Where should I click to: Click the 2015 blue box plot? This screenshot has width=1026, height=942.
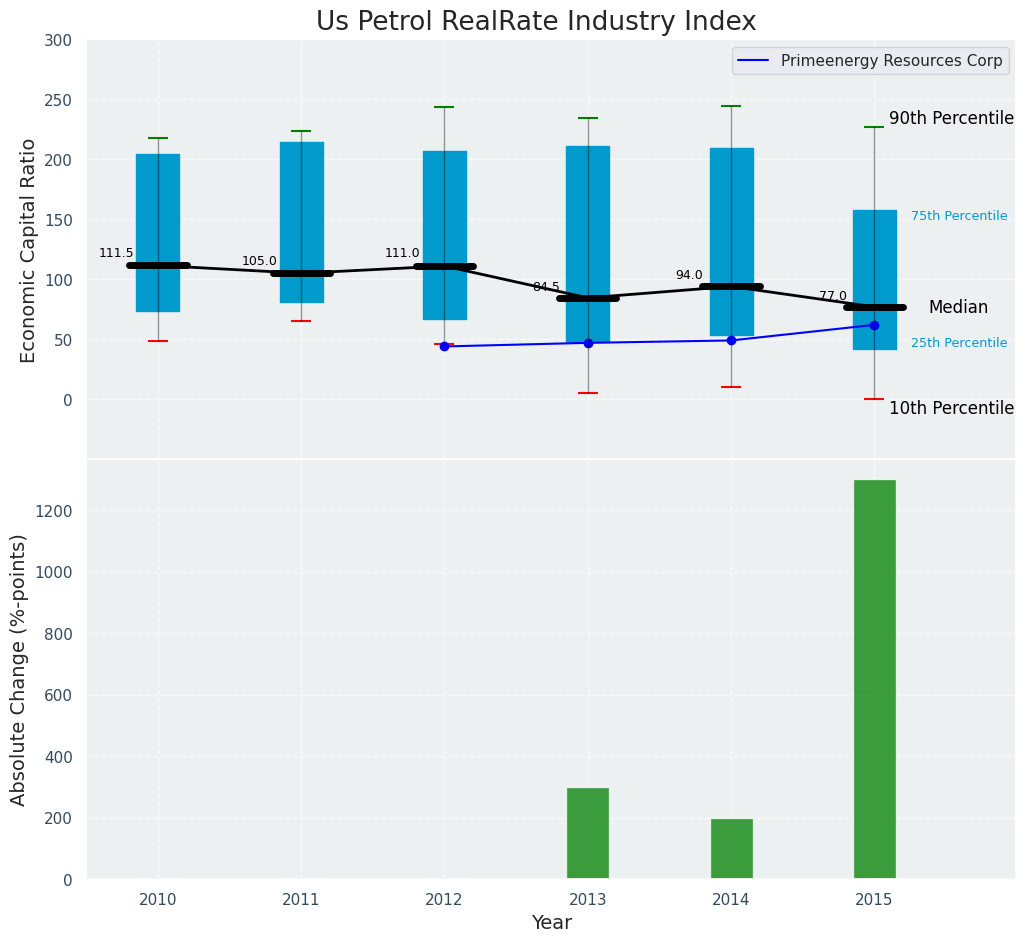[874, 250]
